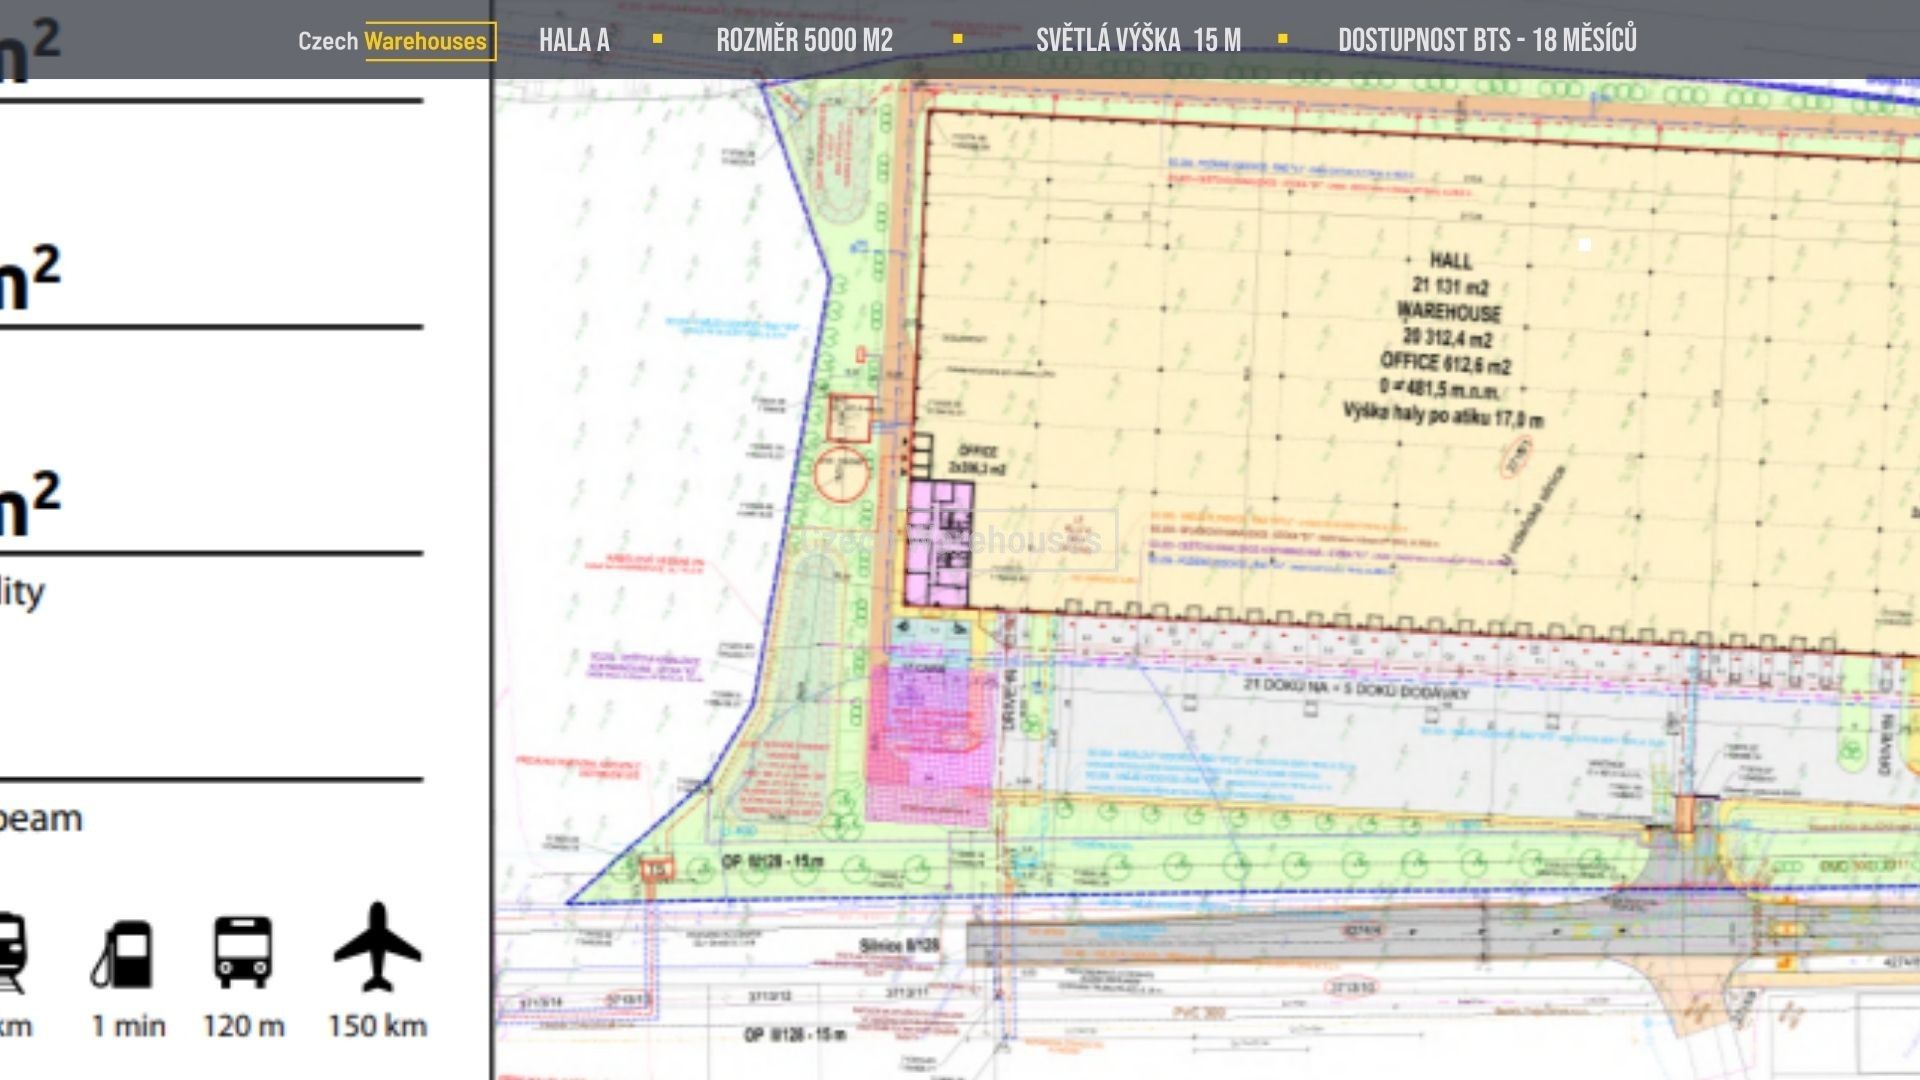Image resolution: width=1920 pixels, height=1080 pixels.
Task: Click the gas station pump icon
Action: [x=125, y=954]
